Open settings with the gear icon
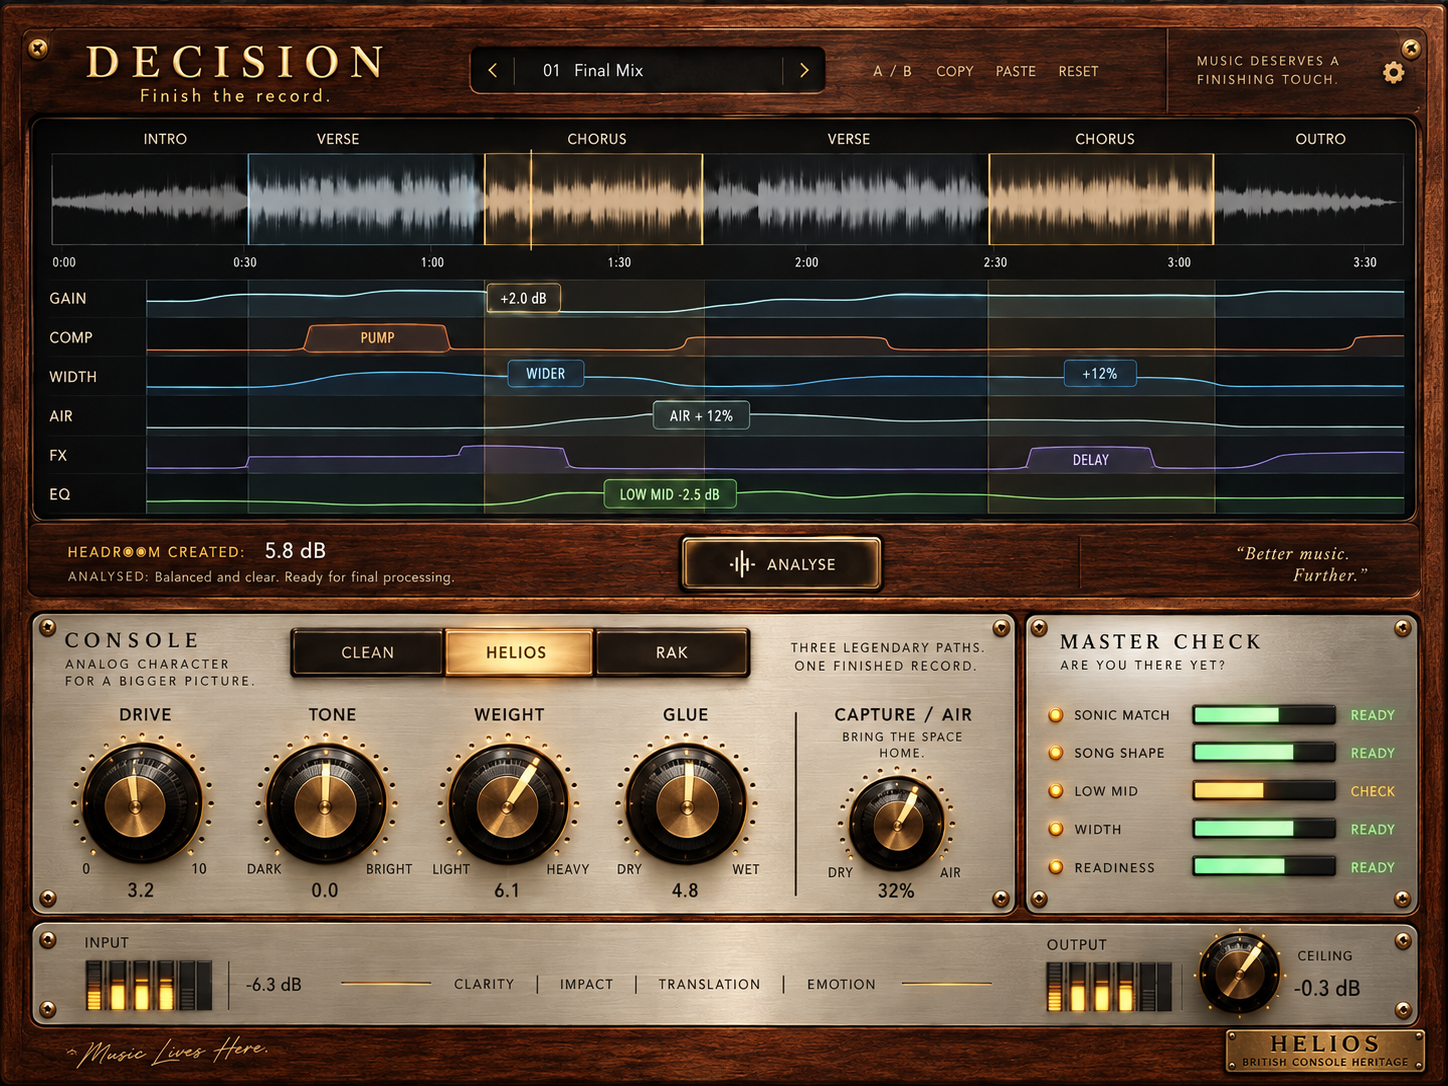The height and width of the screenshot is (1086, 1448). pyautogui.click(x=1393, y=72)
